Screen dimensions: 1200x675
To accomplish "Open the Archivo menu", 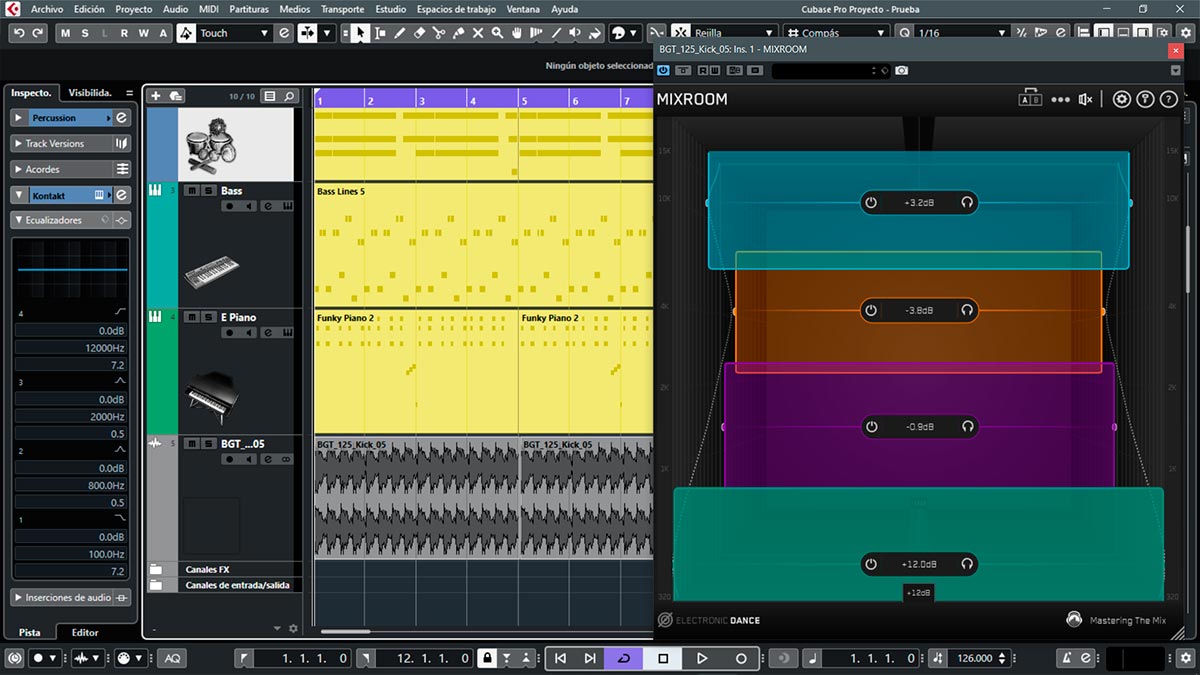I will pyautogui.click(x=47, y=9).
